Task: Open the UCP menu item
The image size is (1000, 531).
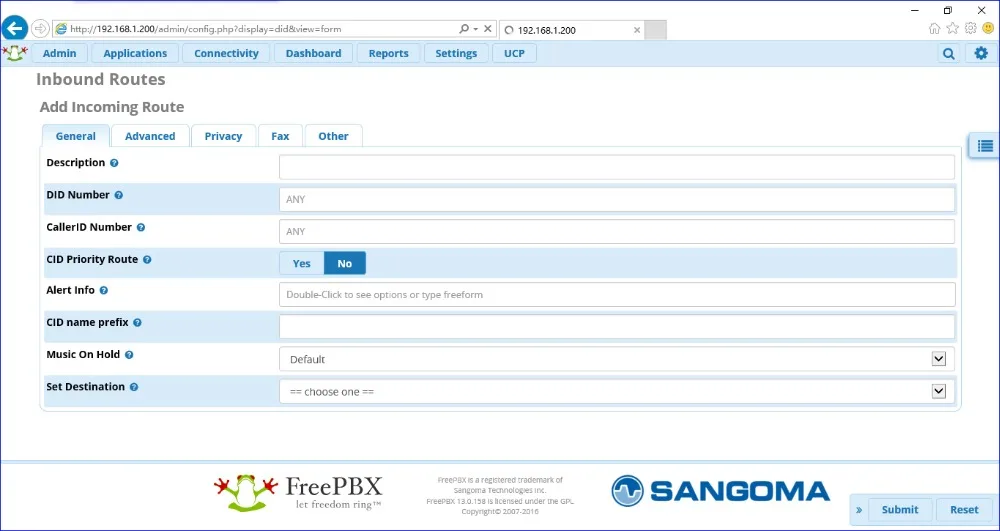Action: (x=514, y=54)
